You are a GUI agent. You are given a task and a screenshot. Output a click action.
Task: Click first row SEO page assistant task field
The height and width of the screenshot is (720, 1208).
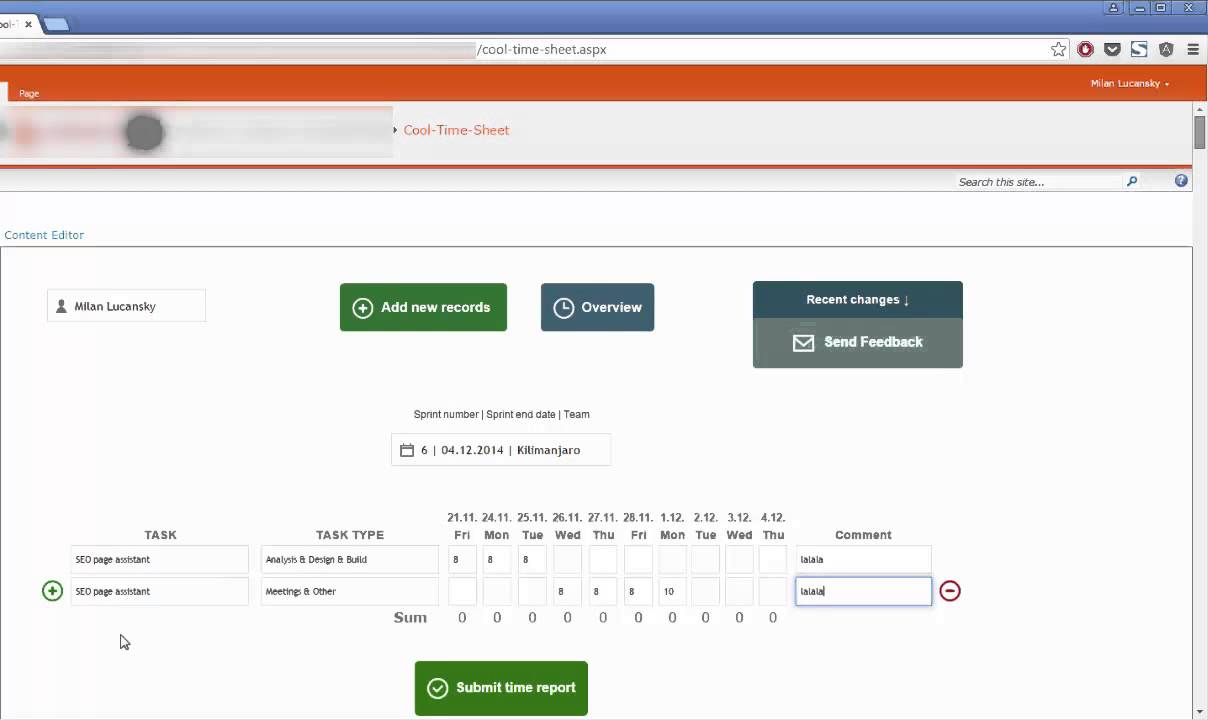pyautogui.click(x=160, y=560)
